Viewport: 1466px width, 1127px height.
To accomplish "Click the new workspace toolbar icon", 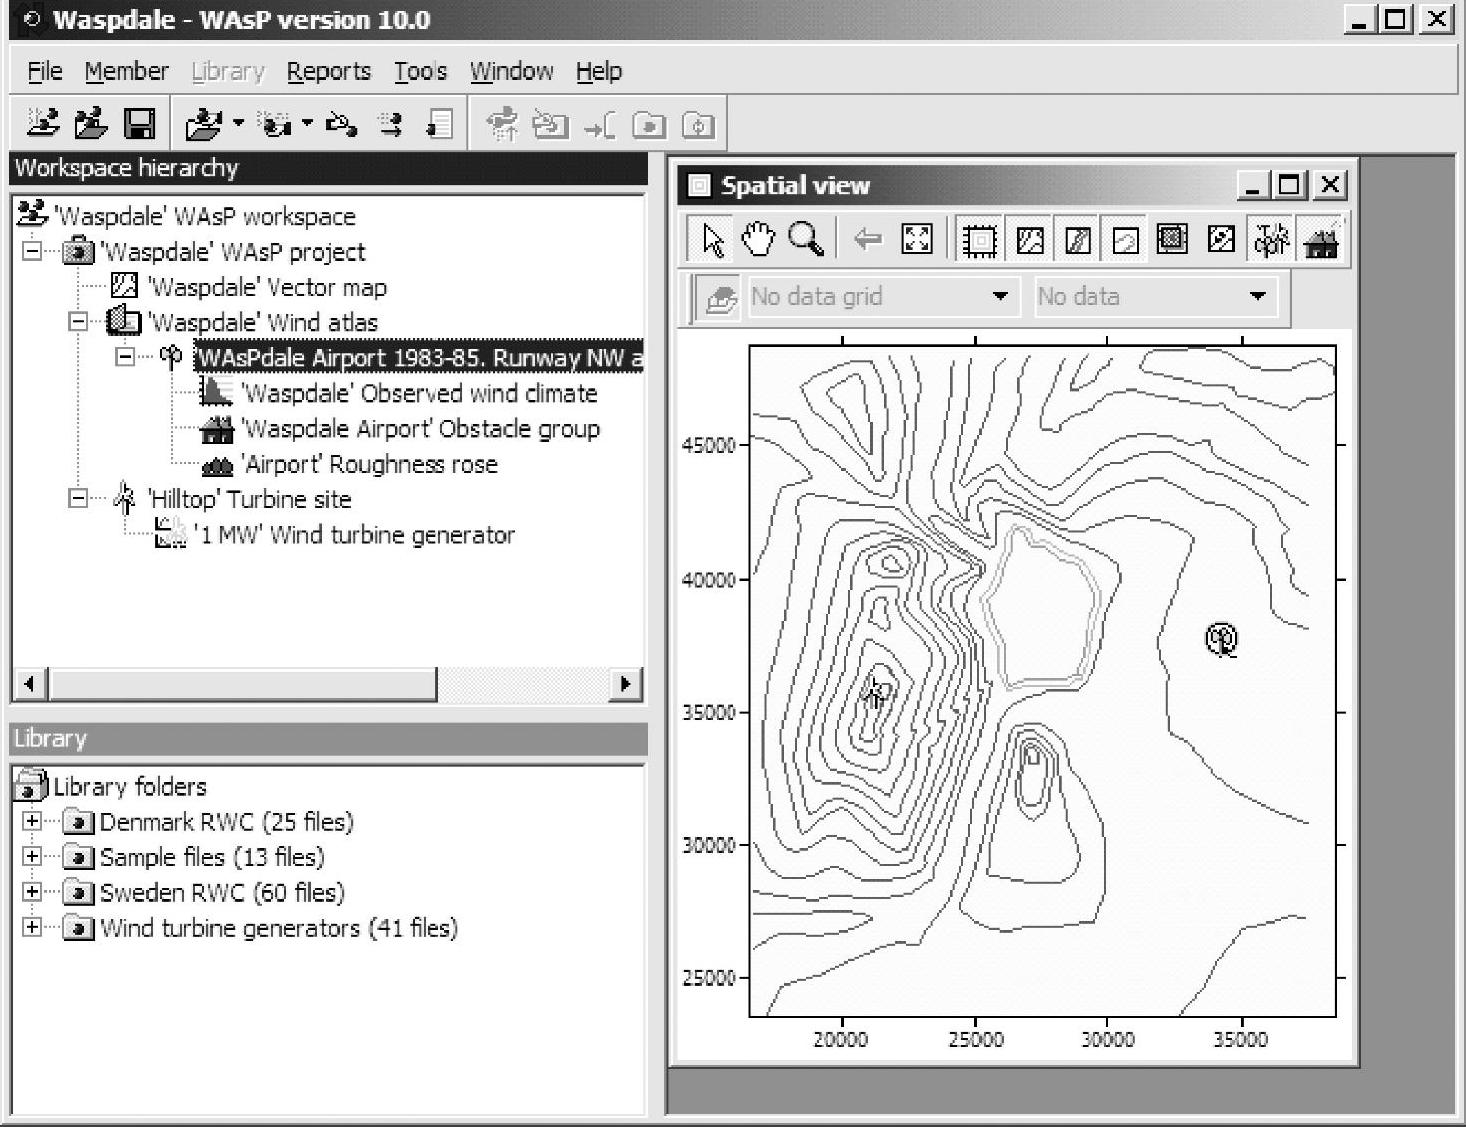I will click(42, 124).
